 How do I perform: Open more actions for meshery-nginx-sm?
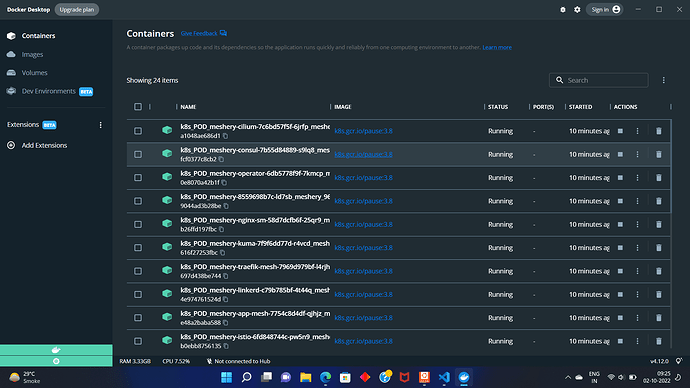637,224
